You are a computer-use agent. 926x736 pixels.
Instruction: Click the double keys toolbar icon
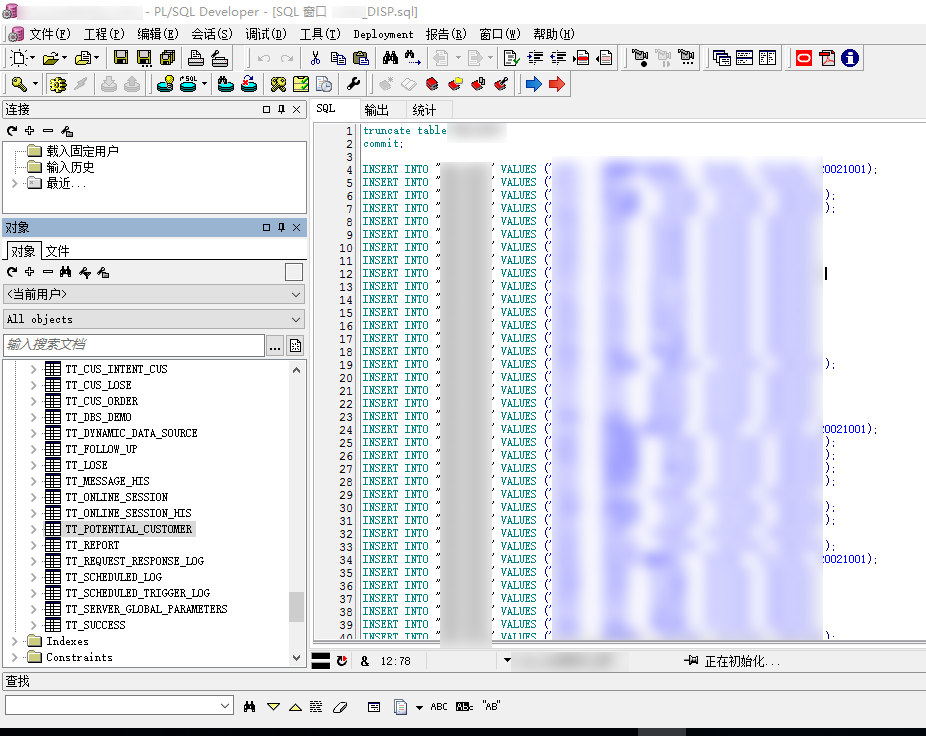278,84
